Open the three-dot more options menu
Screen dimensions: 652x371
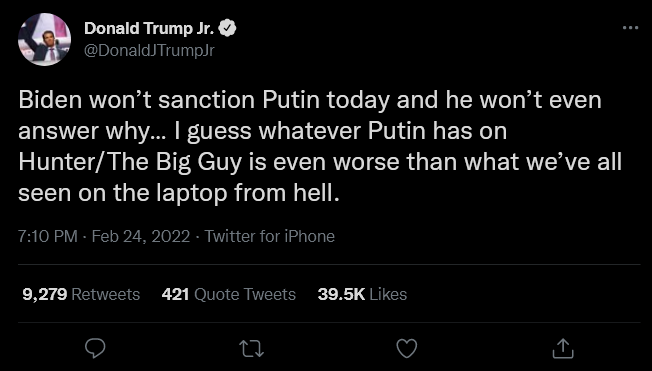click(630, 28)
